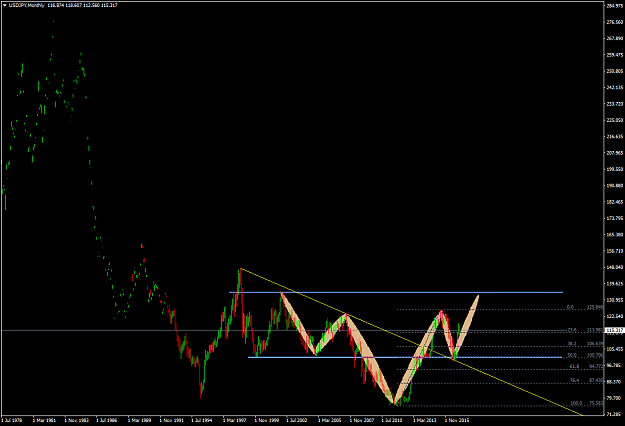Click the 1 Nov 2007 date label
625x426 pixels.
click(x=362, y=420)
